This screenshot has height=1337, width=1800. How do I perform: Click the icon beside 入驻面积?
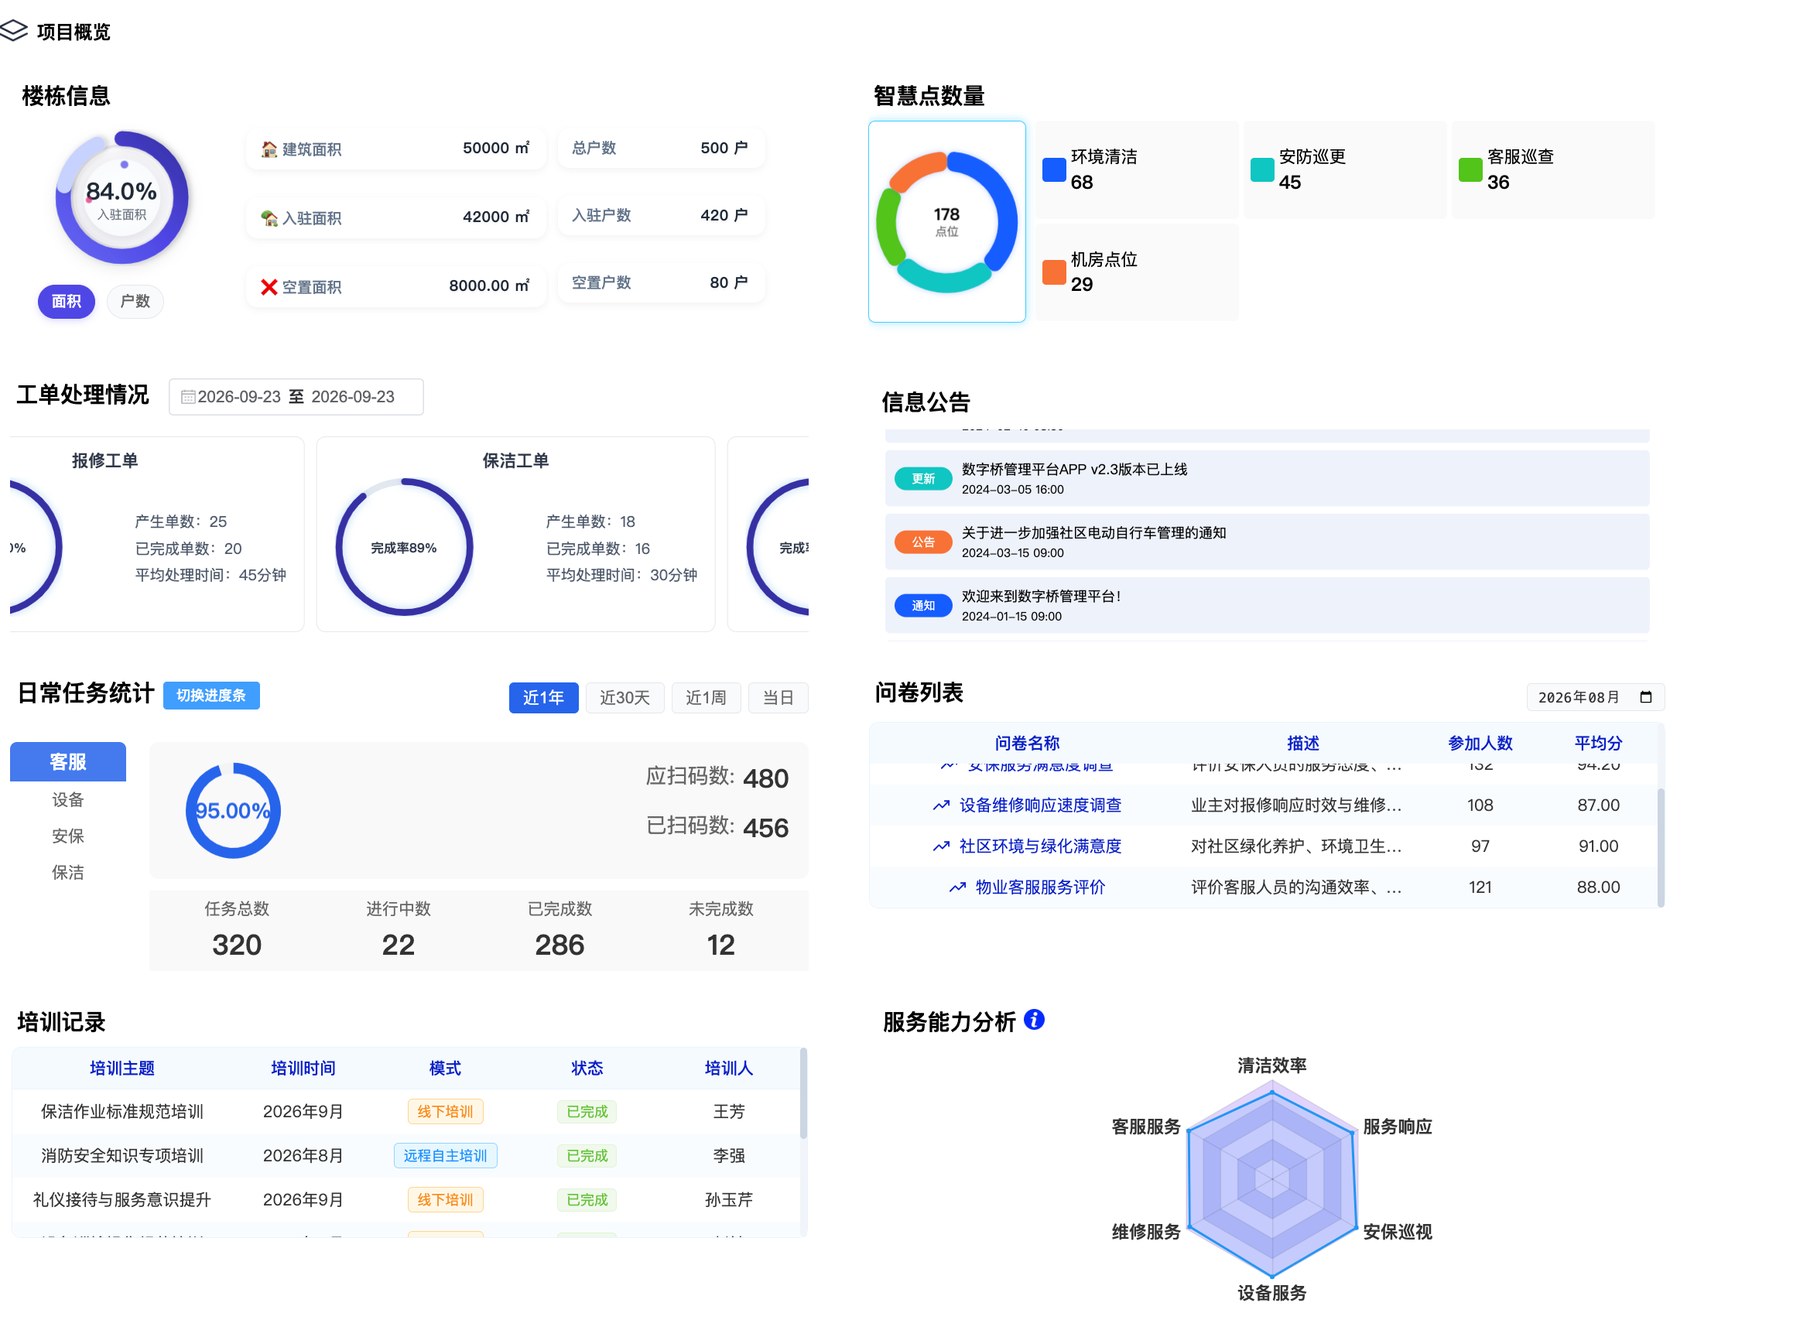269,218
